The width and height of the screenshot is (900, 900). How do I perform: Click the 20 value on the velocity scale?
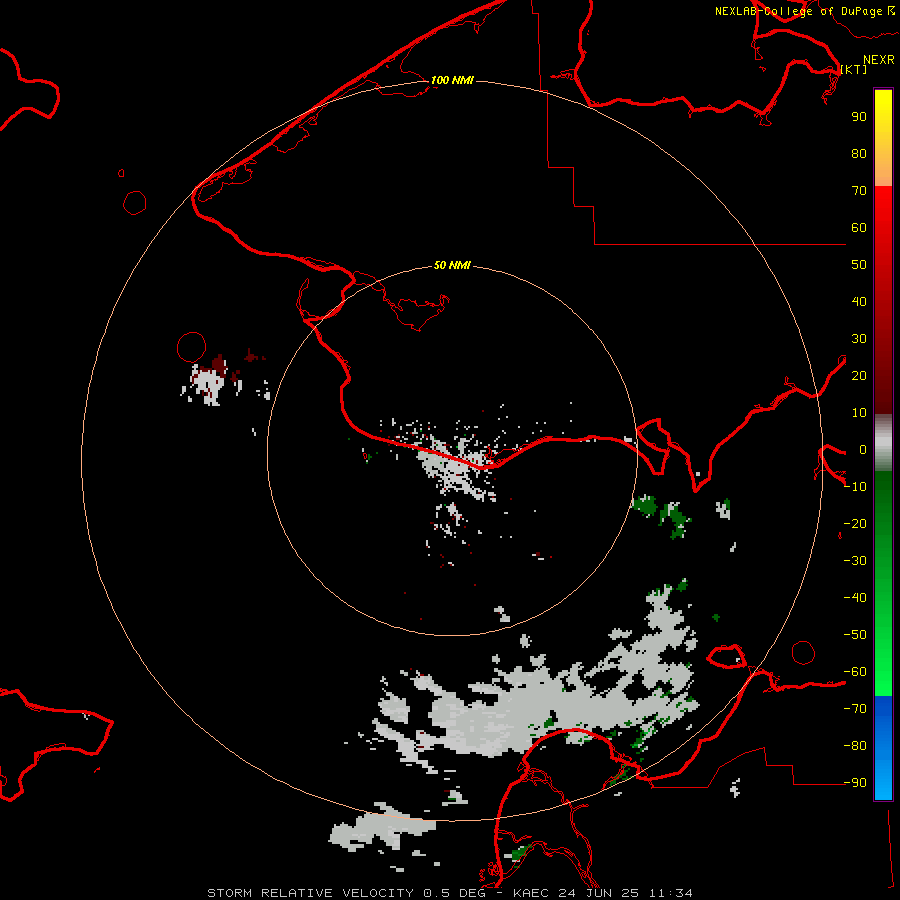pos(859,376)
